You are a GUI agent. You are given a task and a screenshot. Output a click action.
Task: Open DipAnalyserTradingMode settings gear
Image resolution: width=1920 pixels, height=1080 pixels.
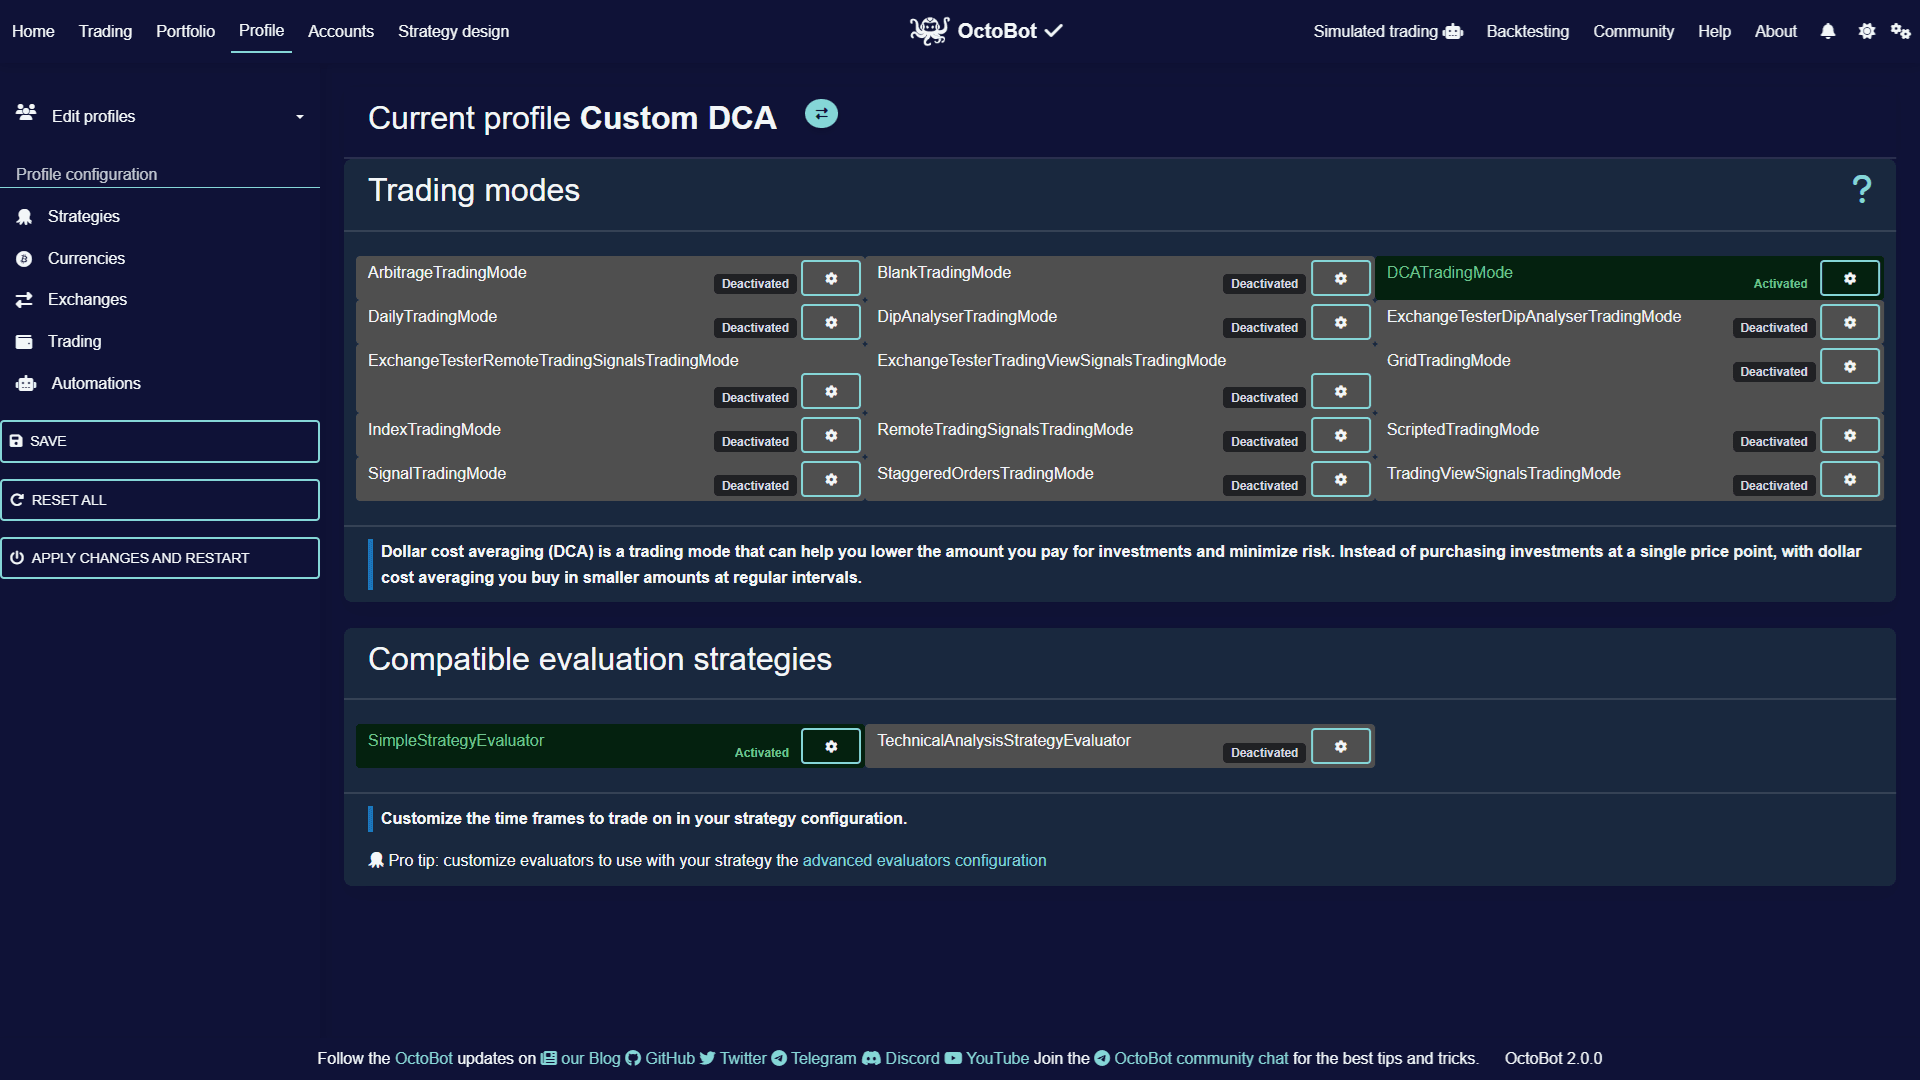pos(1340,322)
